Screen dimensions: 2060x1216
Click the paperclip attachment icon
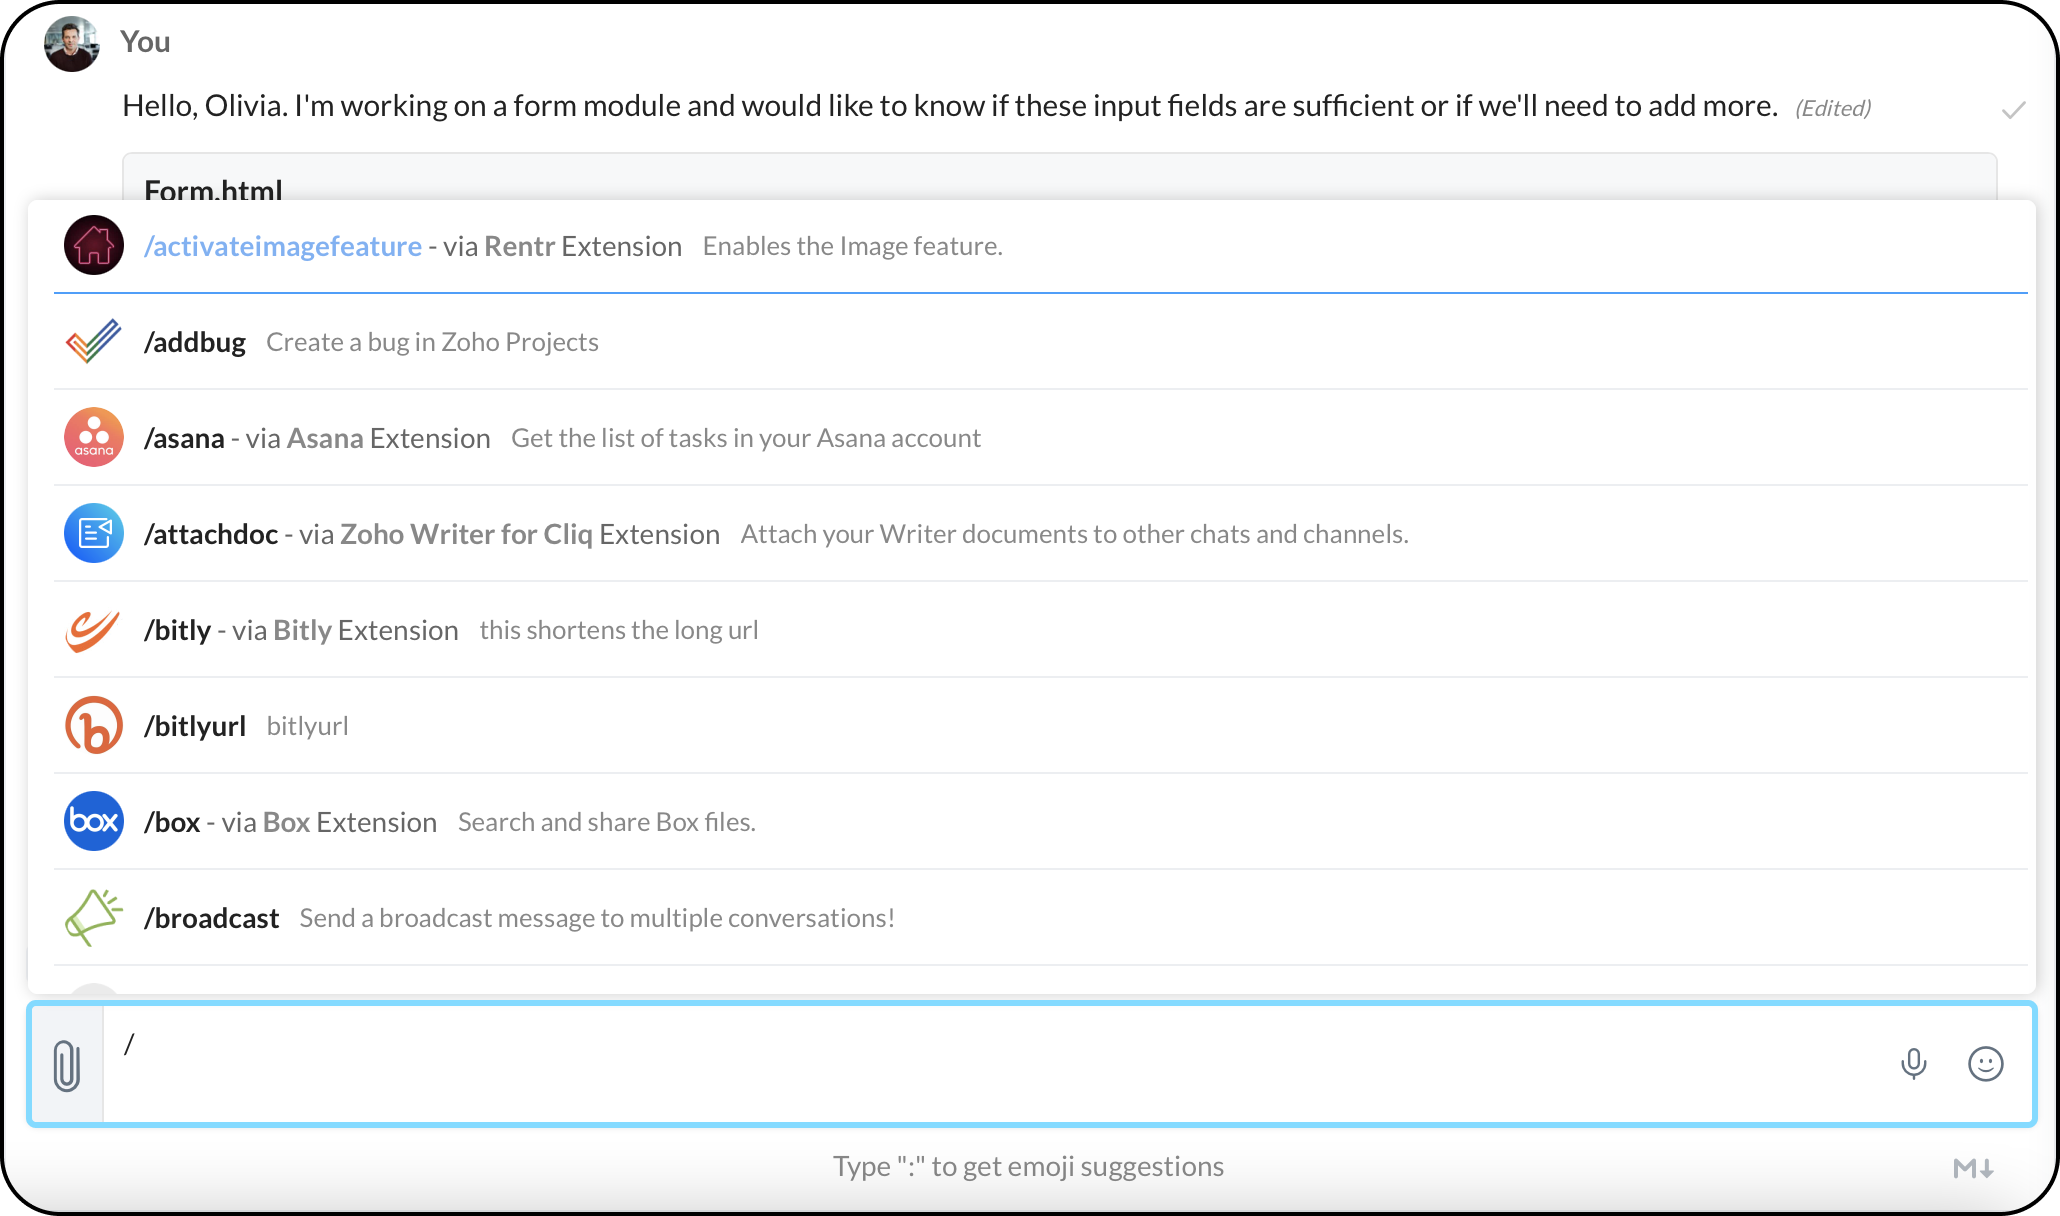(67, 1065)
